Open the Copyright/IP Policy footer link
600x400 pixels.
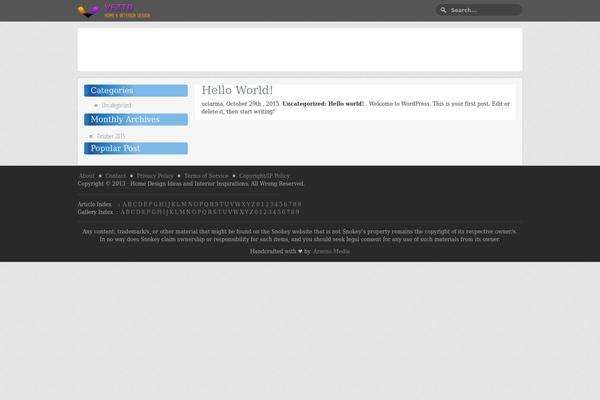click(x=264, y=176)
